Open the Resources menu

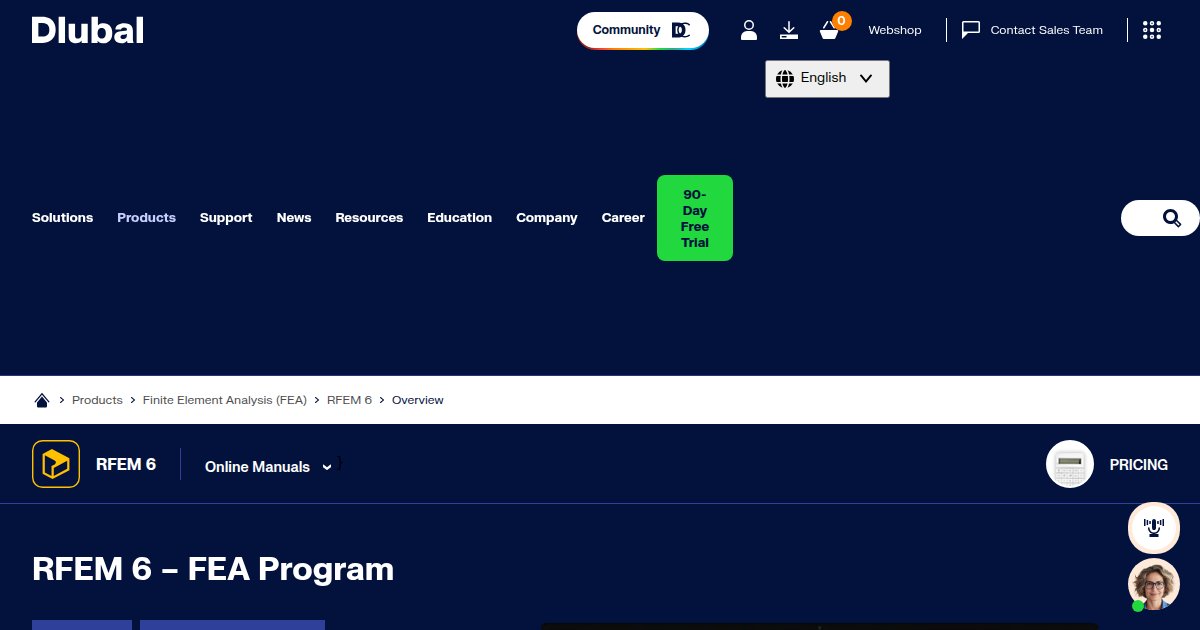[369, 218]
